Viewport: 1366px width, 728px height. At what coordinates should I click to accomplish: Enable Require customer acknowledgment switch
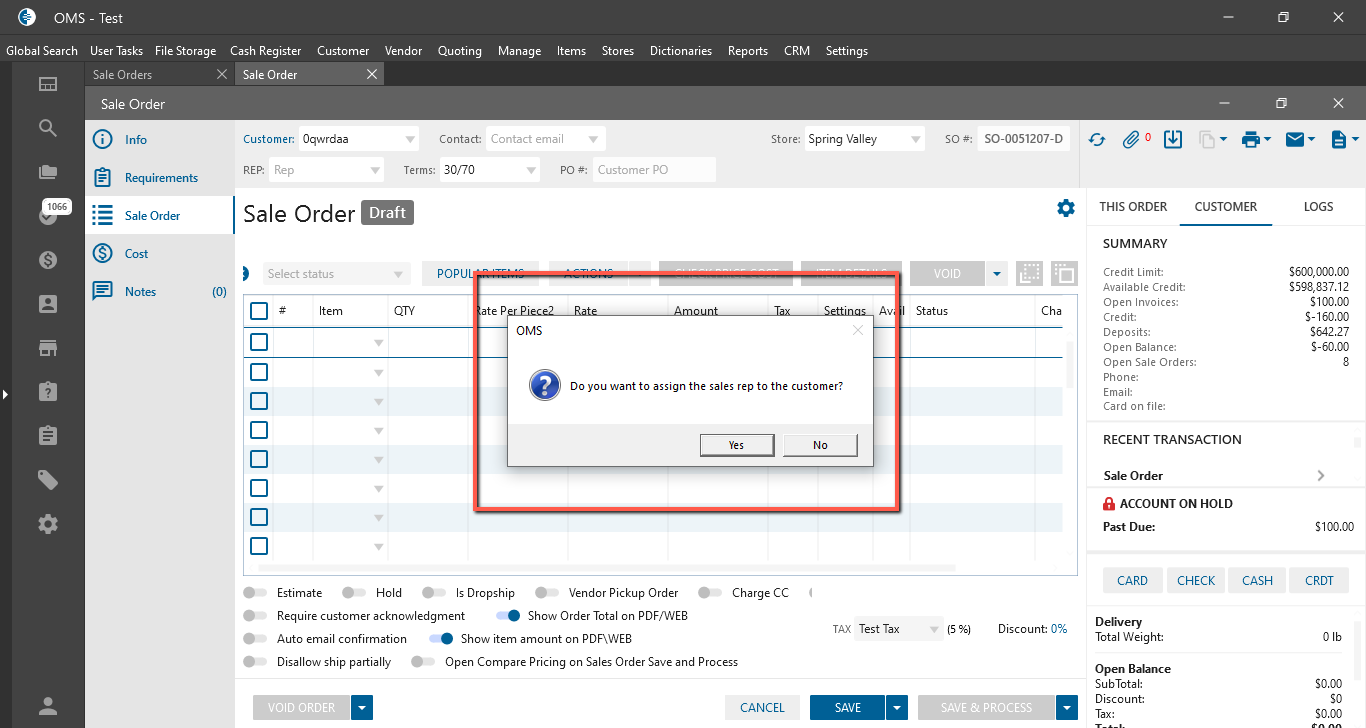256,616
